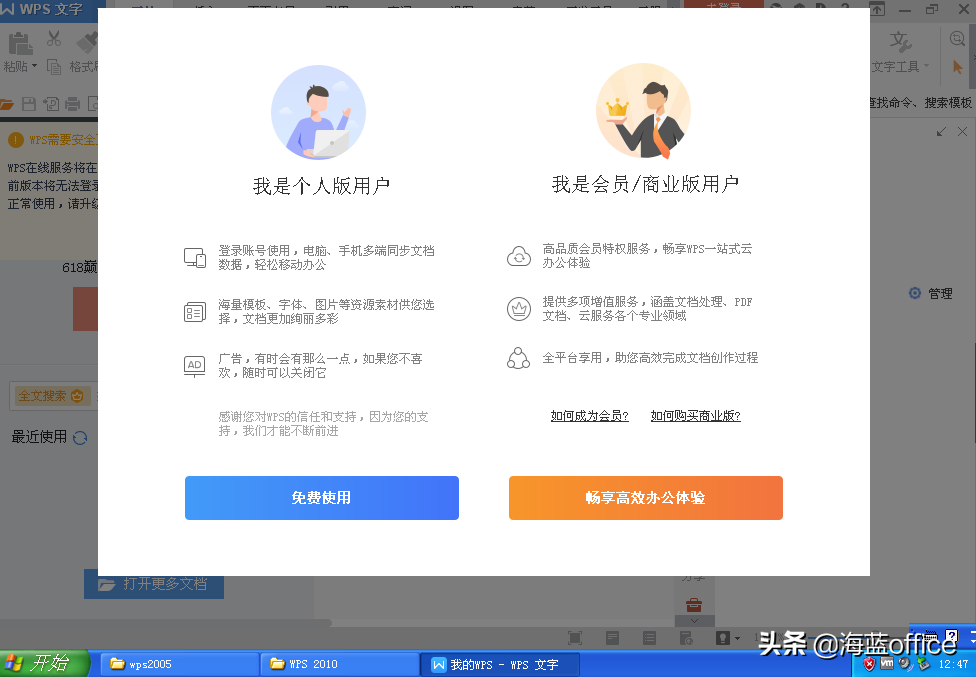Click the 免费使用 free use button
This screenshot has width=976, height=677.
[x=322, y=498]
